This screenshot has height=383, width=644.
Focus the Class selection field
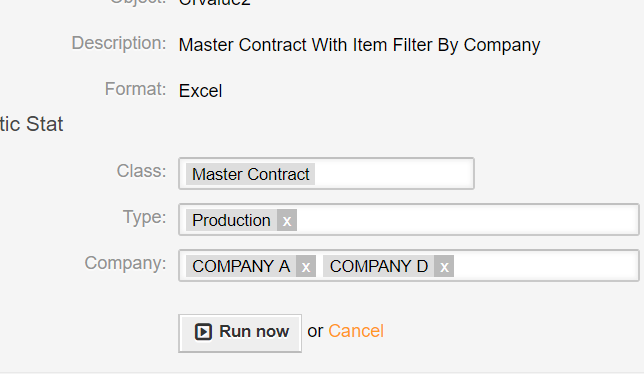point(327,174)
